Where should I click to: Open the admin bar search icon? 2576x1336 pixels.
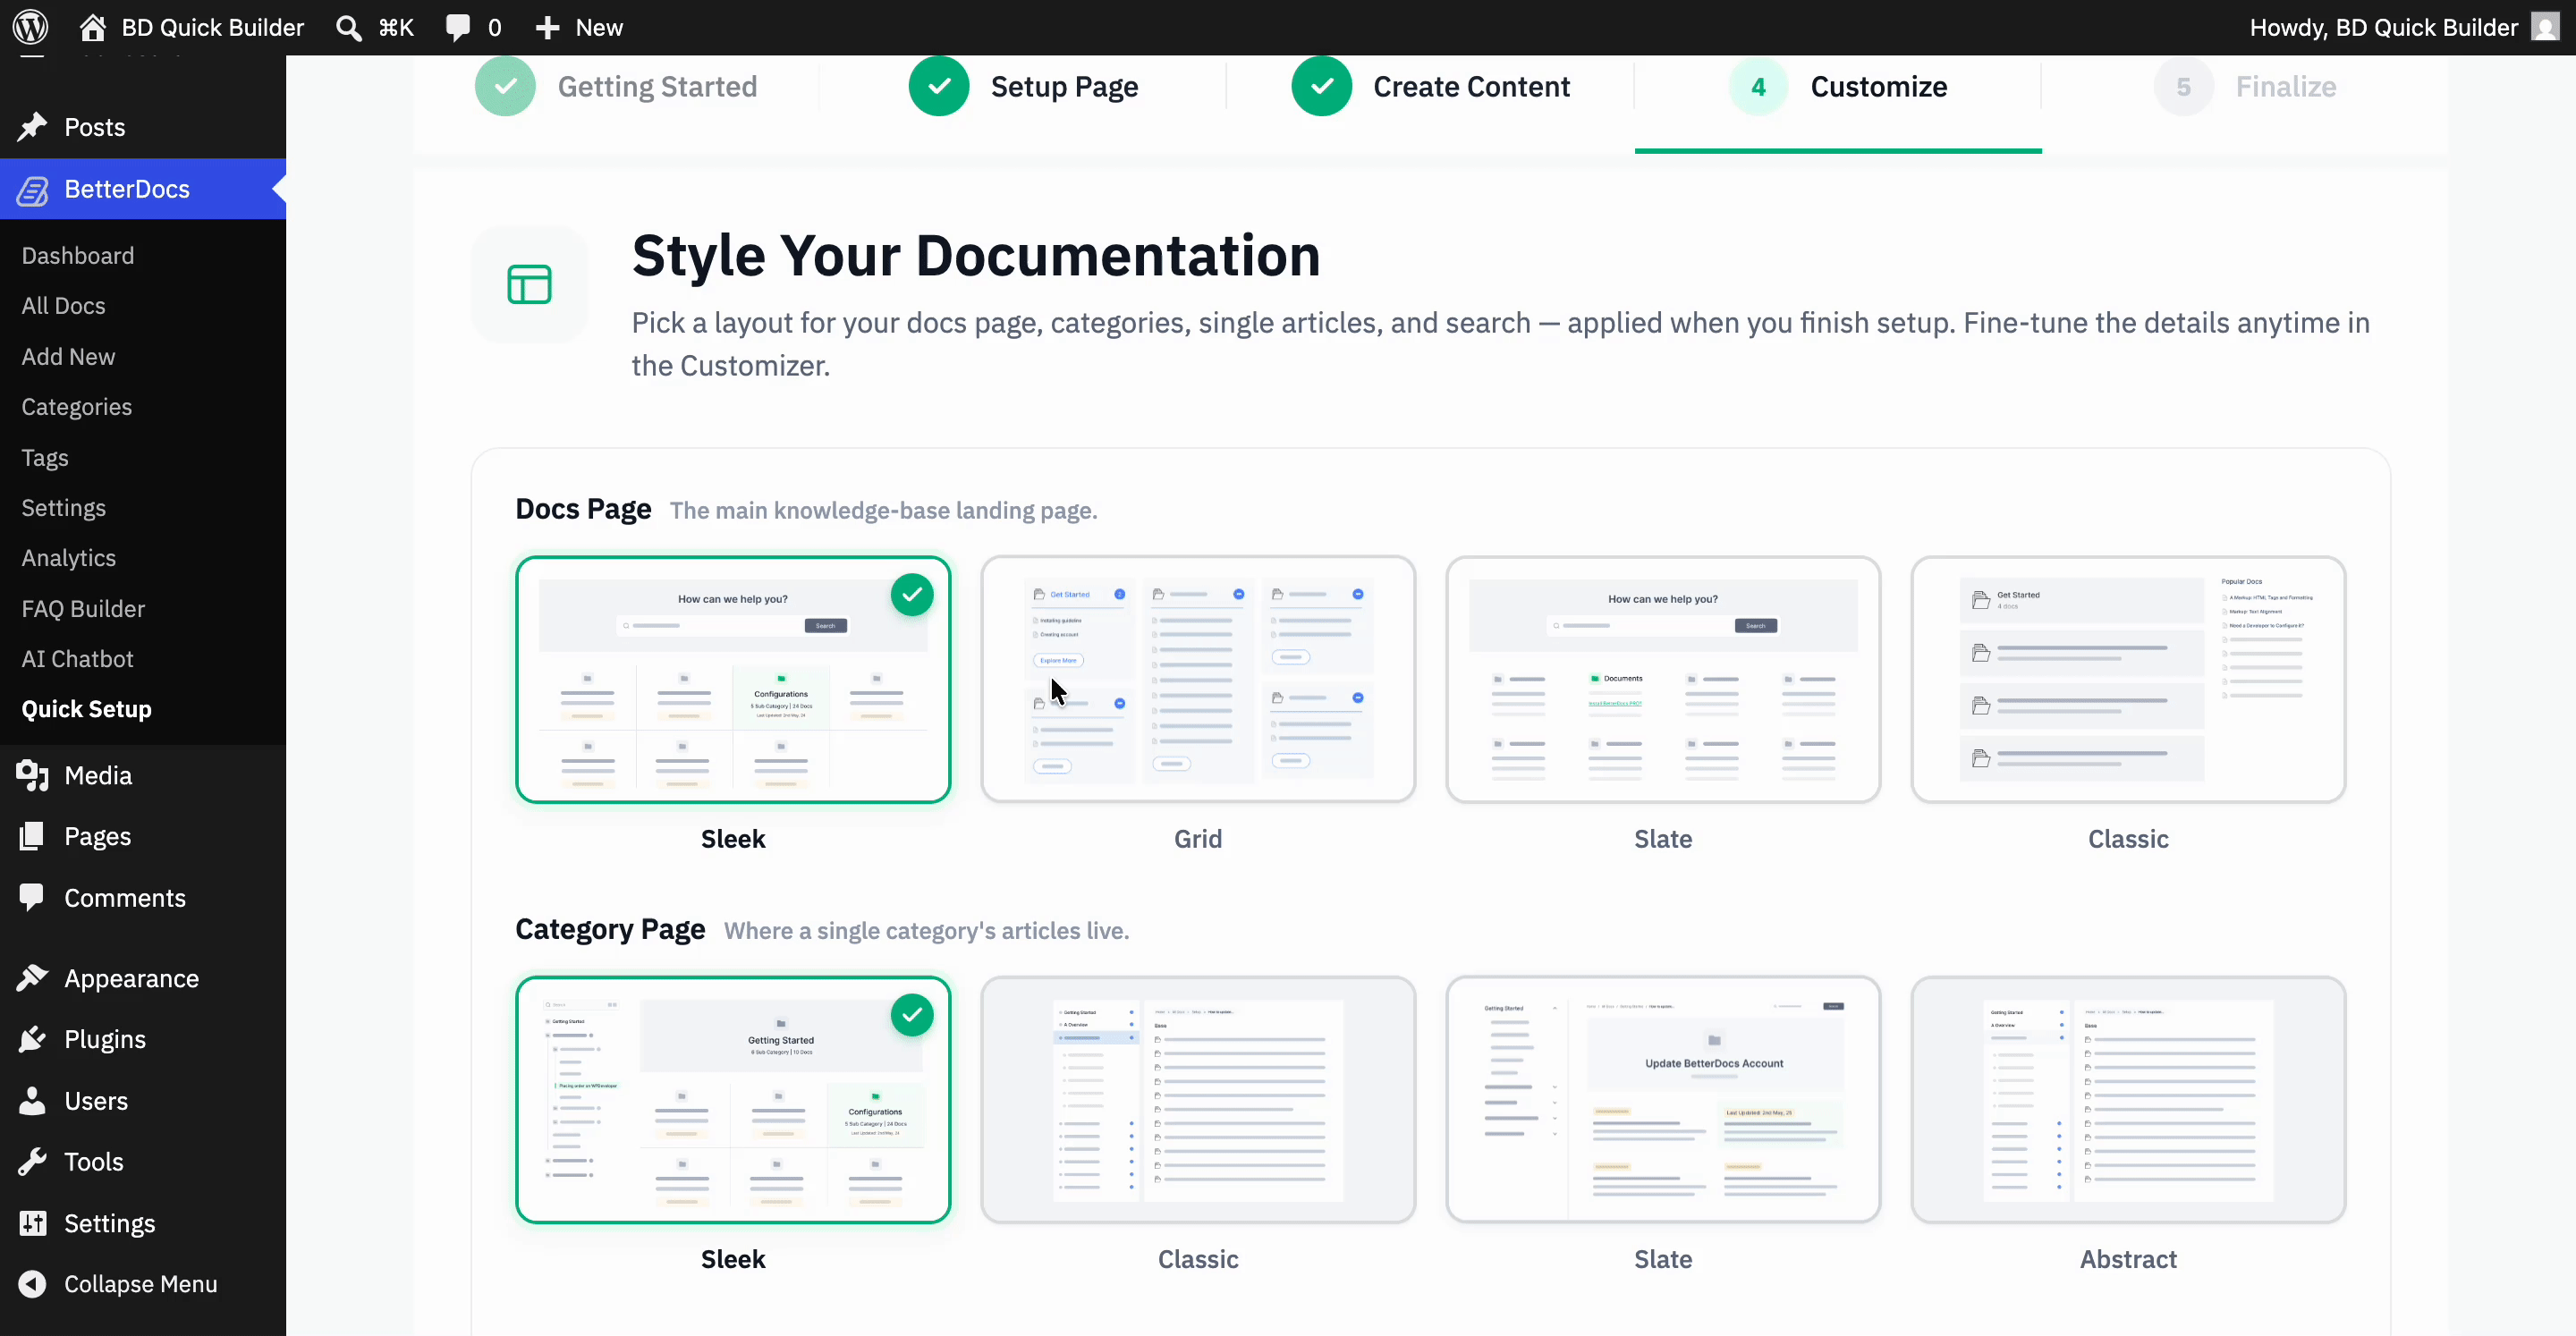(x=348, y=28)
